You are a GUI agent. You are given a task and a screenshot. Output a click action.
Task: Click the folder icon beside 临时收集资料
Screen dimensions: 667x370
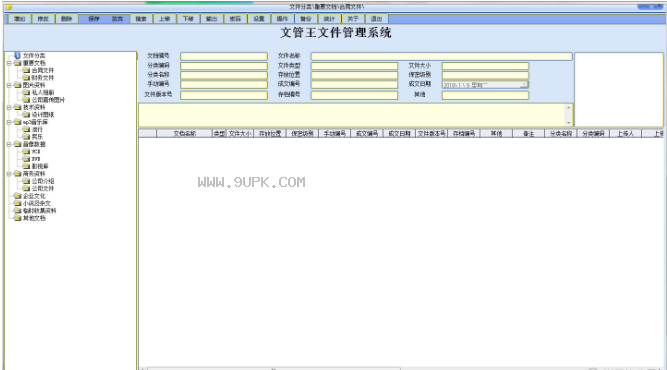(x=17, y=211)
